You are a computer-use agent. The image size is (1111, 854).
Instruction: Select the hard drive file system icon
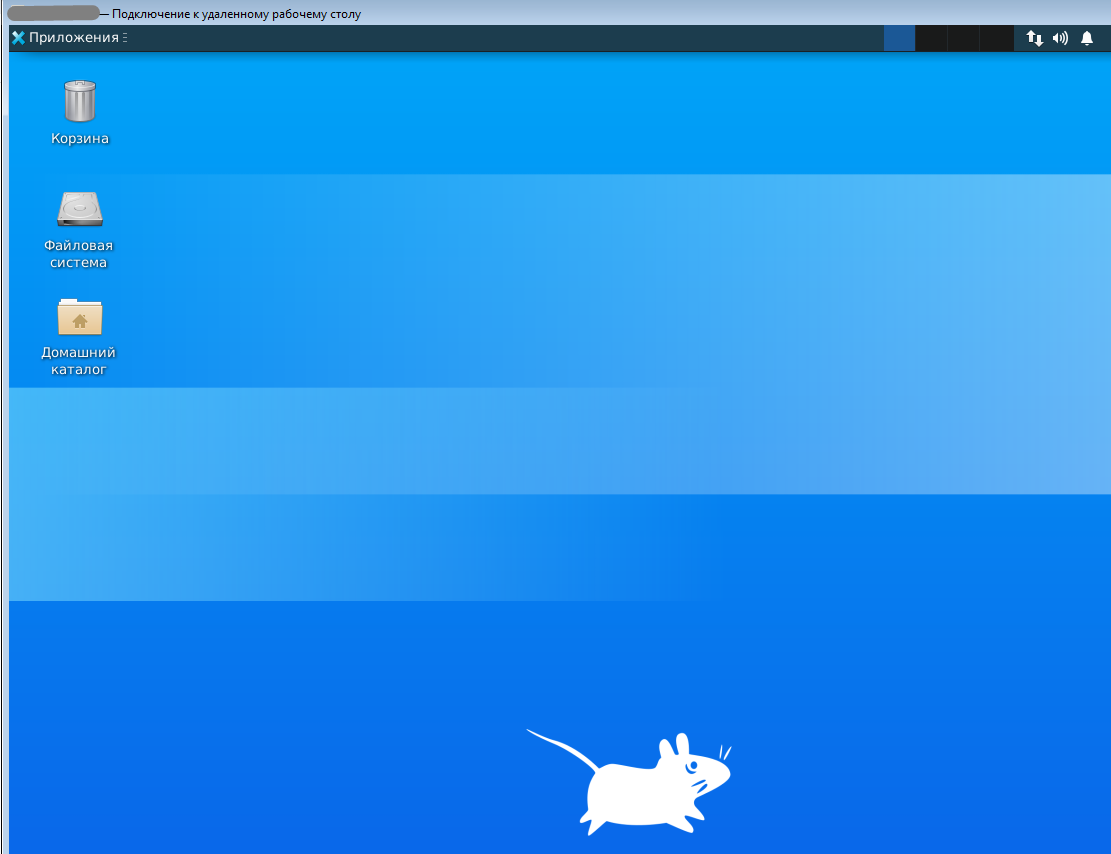(x=80, y=209)
